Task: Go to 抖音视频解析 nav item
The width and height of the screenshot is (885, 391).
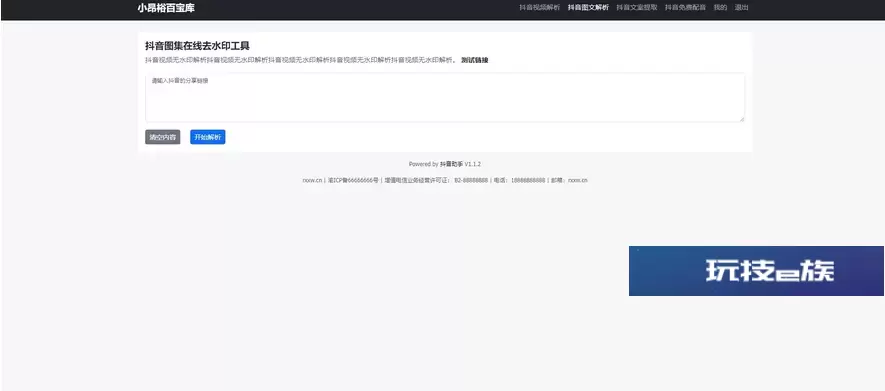Action: coord(540,8)
